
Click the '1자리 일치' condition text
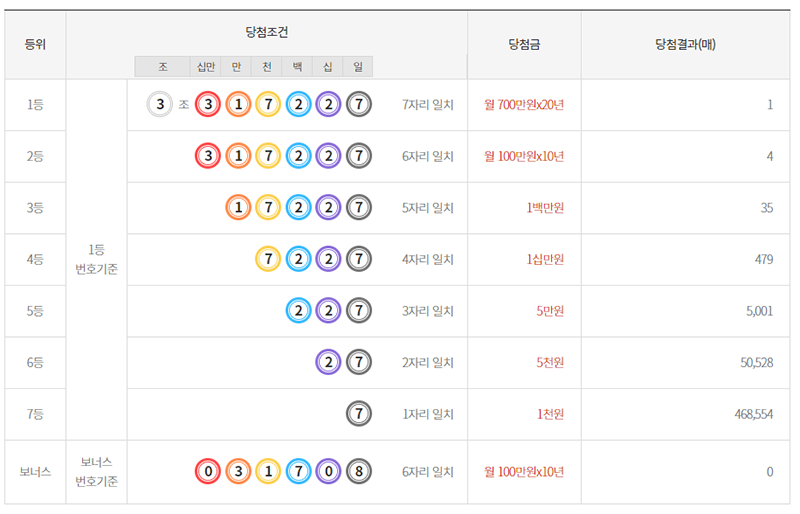[x=428, y=414]
